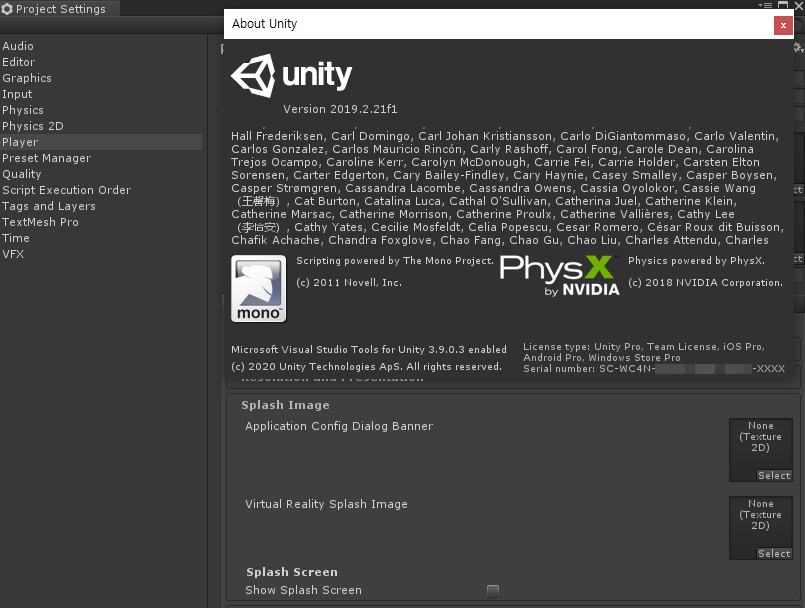Click Select for Application Config Dialog Banner
This screenshot has height=608, width=805.
tap(774, 476)
